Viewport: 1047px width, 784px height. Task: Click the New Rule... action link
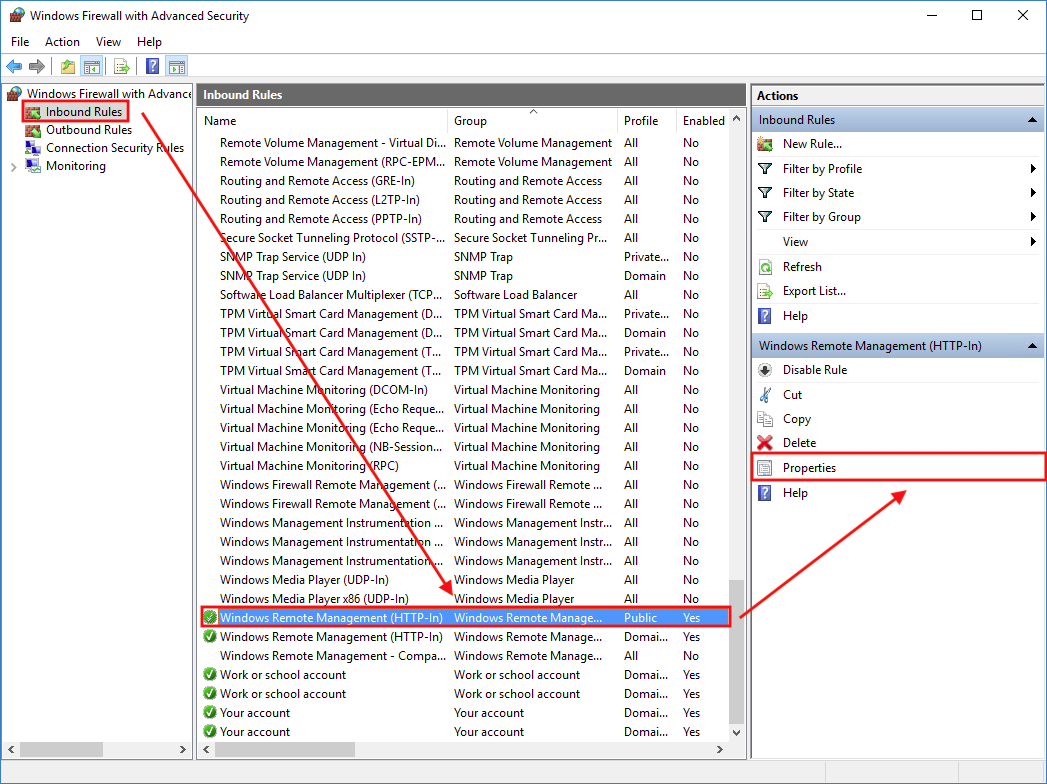coord(812,144)
